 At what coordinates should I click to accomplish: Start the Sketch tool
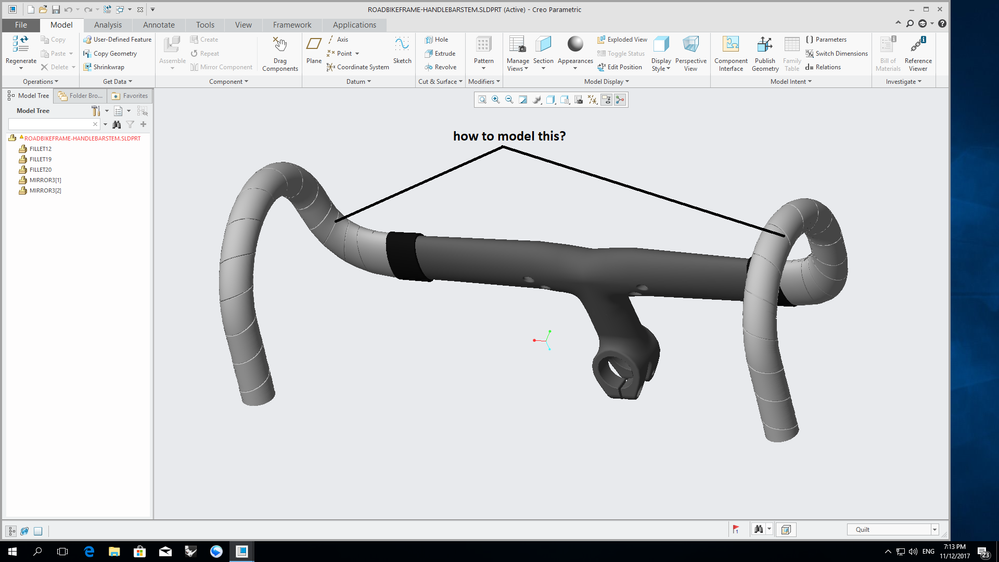402,50
